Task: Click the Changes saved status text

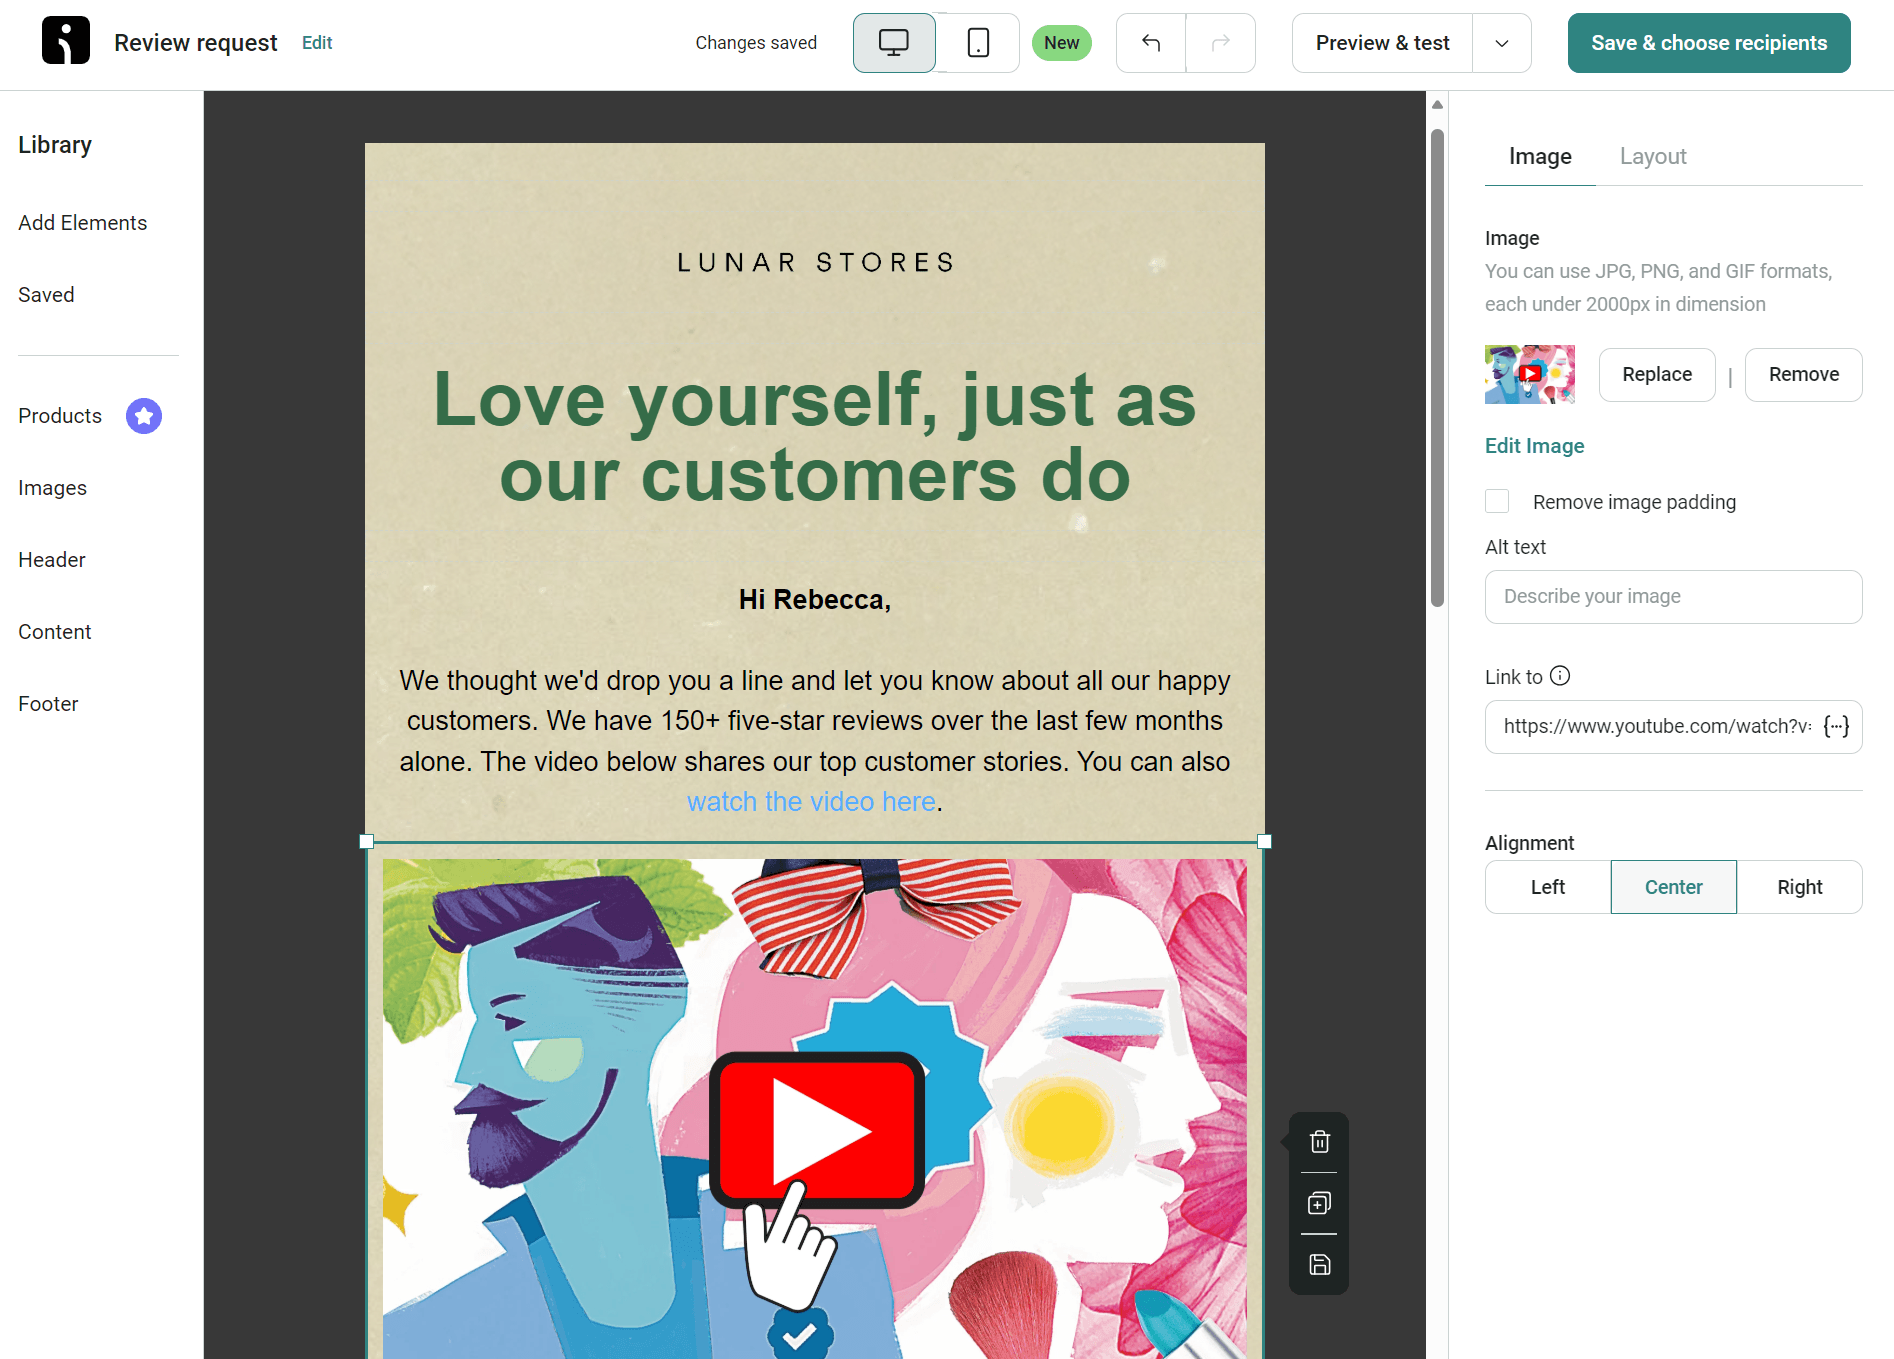Action: [x=756, y=43]
